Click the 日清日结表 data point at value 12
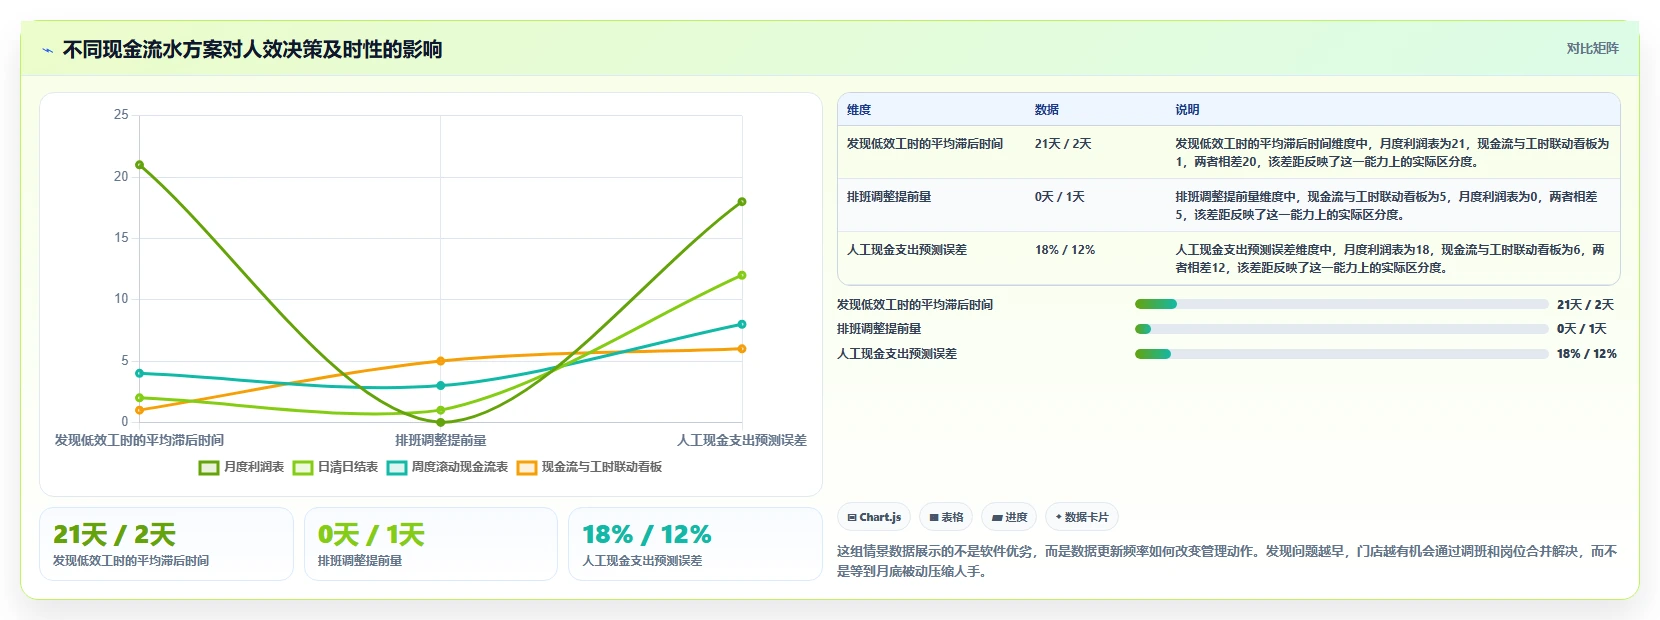The image size is (1660, 620). [x=742, y=275]
